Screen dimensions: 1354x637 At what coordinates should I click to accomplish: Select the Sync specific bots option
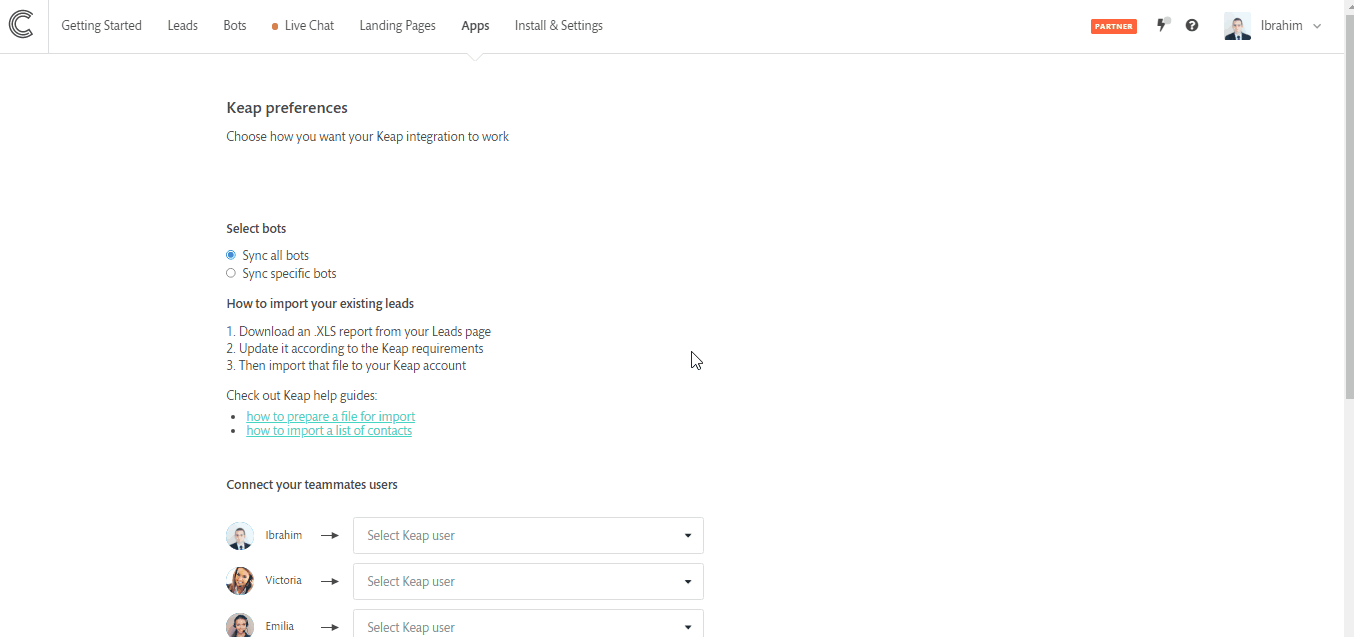(x=231, y=273)
